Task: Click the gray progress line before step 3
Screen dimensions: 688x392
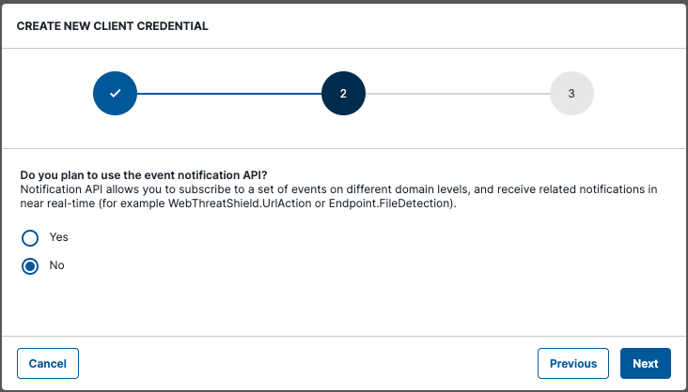Action: click(x=458, y=94)
